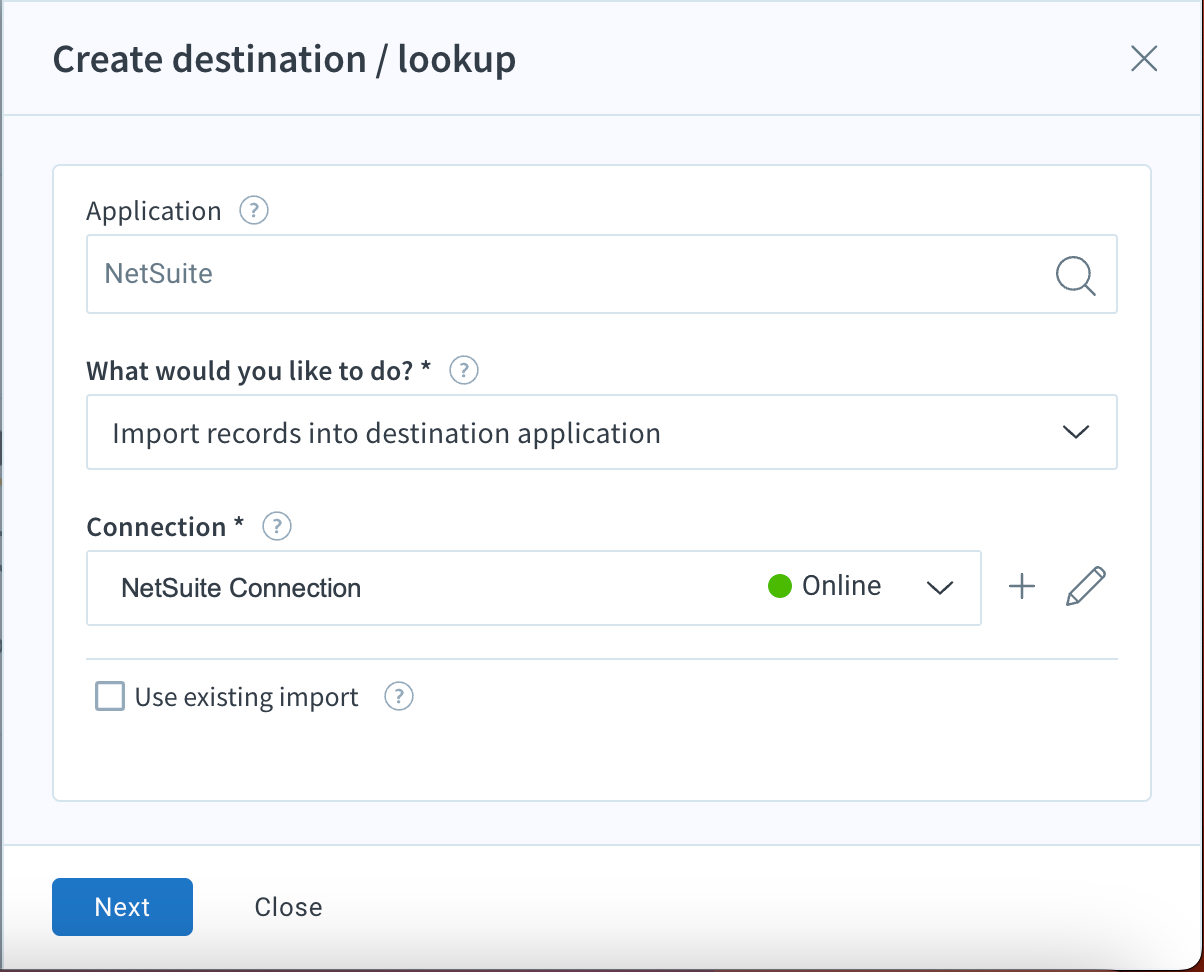This screenshot has width=1204, height=972.
Task: Click the 'What would you like to do?' label
Action: pyautogui.click(x=258, y=371)
